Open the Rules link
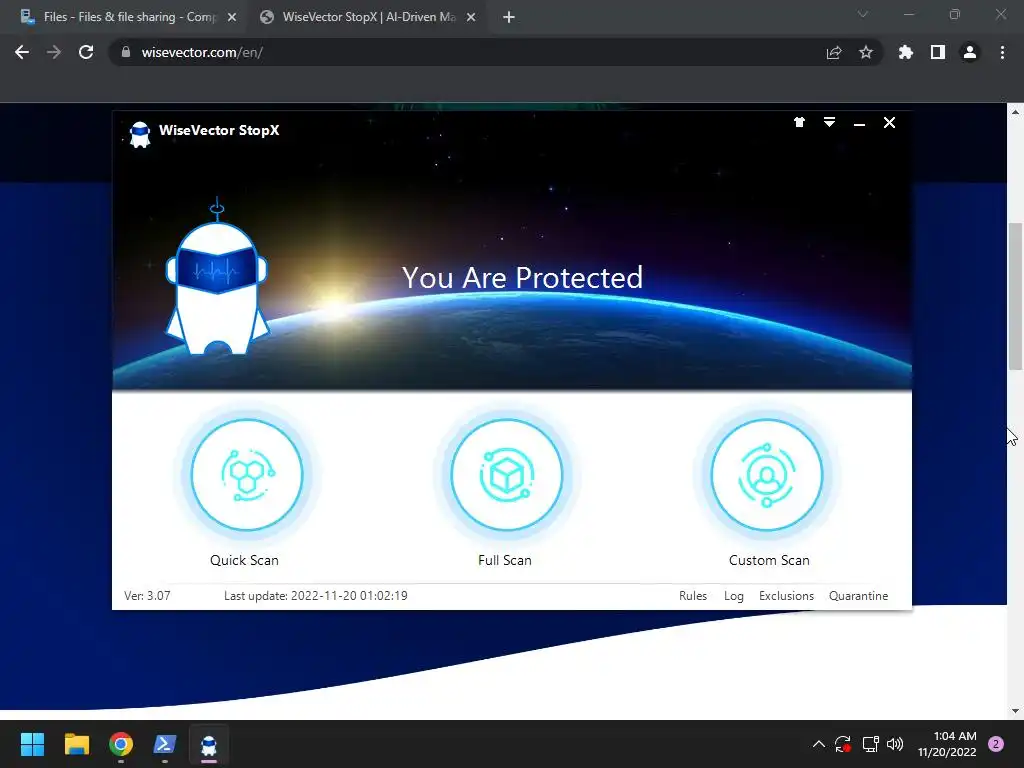The width and height of the screenshot is (1024, 768). (x=693, y=596)
